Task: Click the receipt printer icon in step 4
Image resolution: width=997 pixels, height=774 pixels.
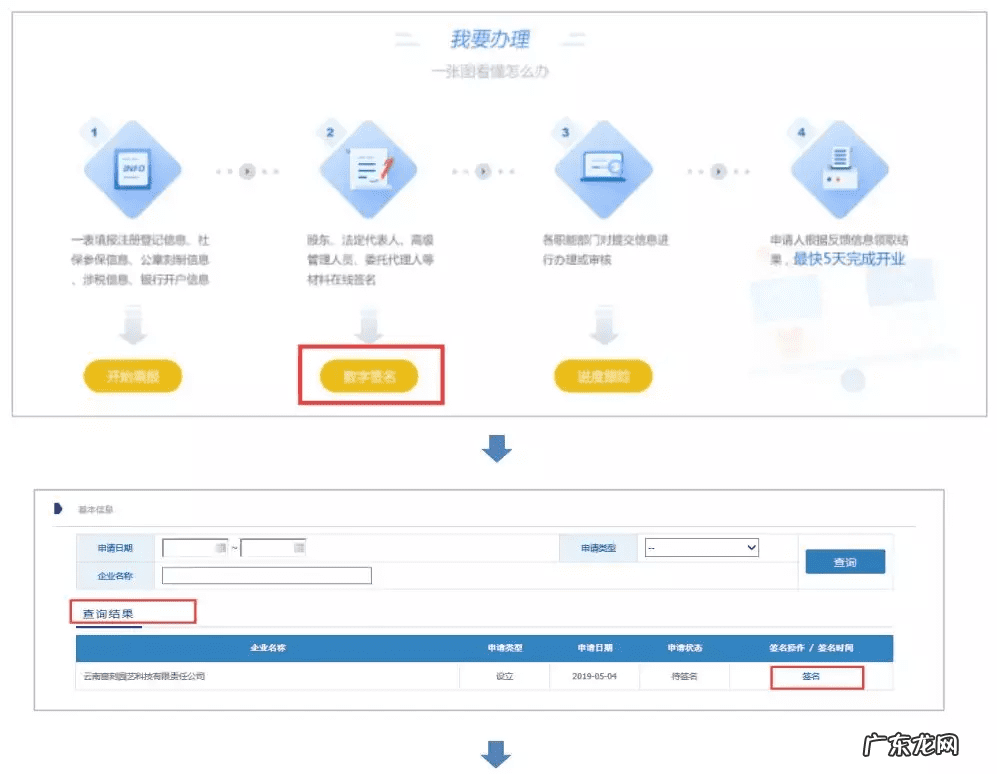Action: pyautogui.click(x=838, y=166)
